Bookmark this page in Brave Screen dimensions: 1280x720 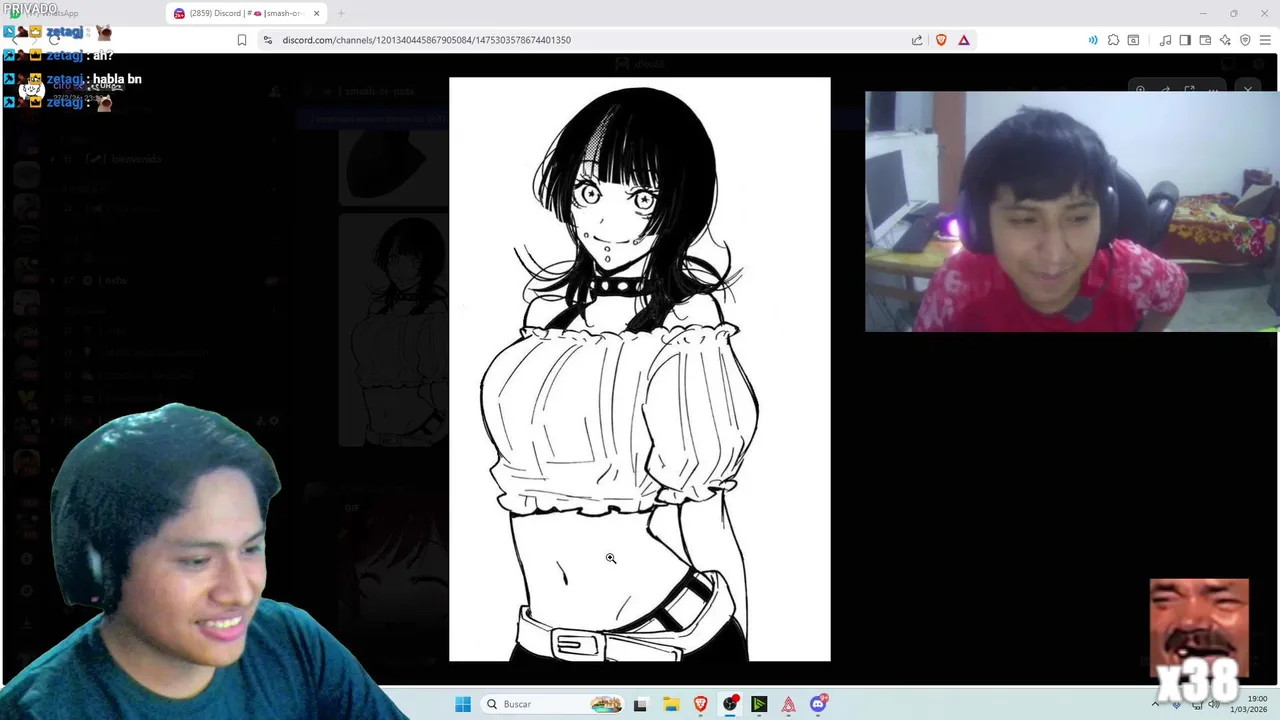pos(242,40)
